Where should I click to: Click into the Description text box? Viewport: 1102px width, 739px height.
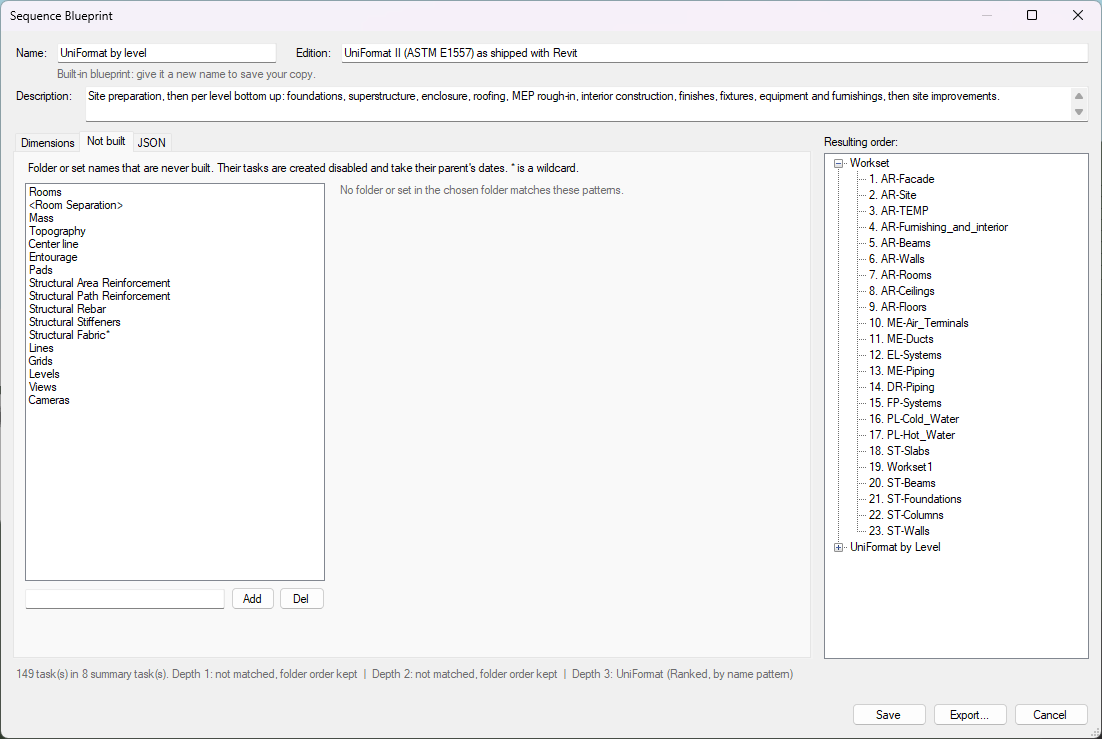point(577,104)
